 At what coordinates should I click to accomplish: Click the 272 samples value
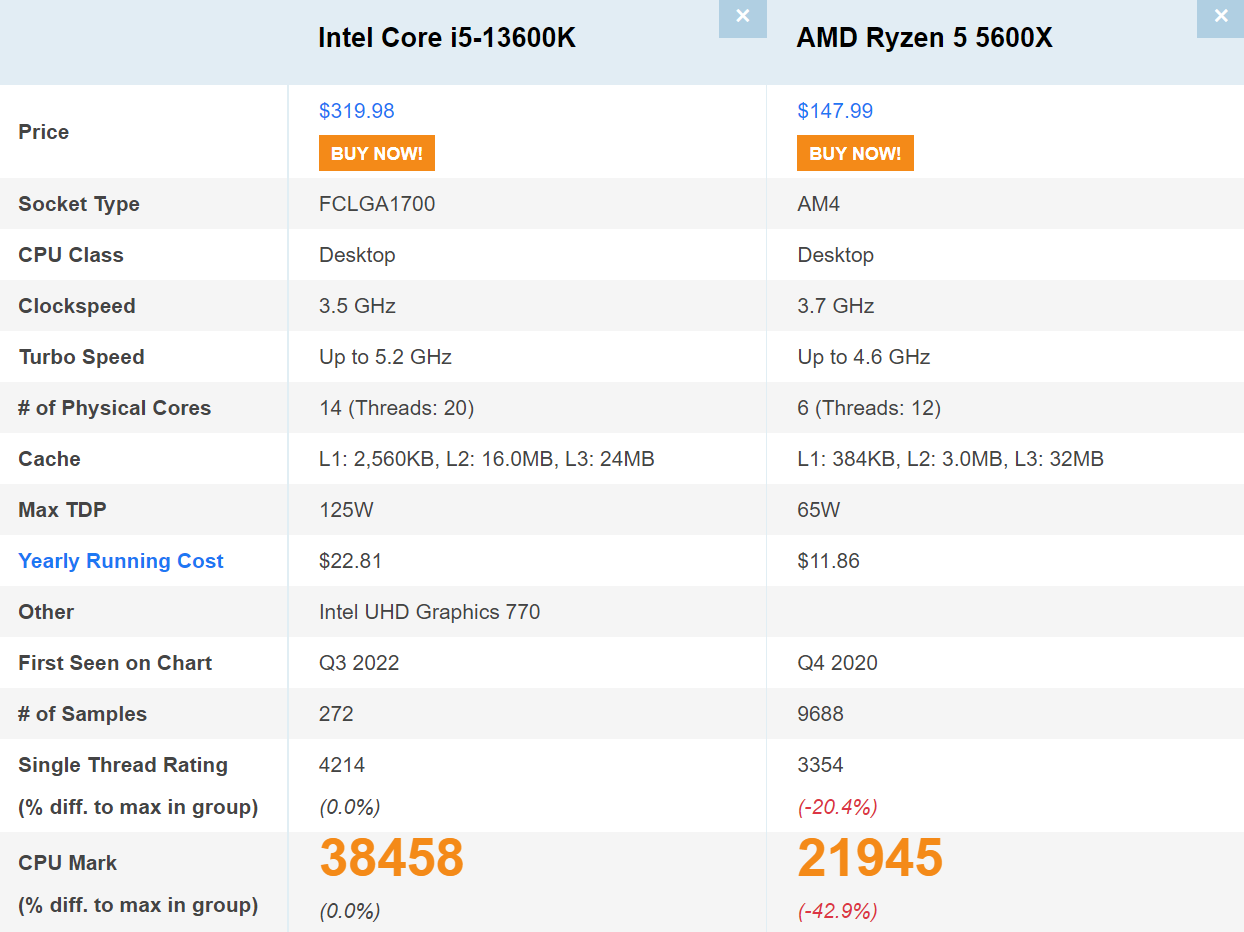336,714
